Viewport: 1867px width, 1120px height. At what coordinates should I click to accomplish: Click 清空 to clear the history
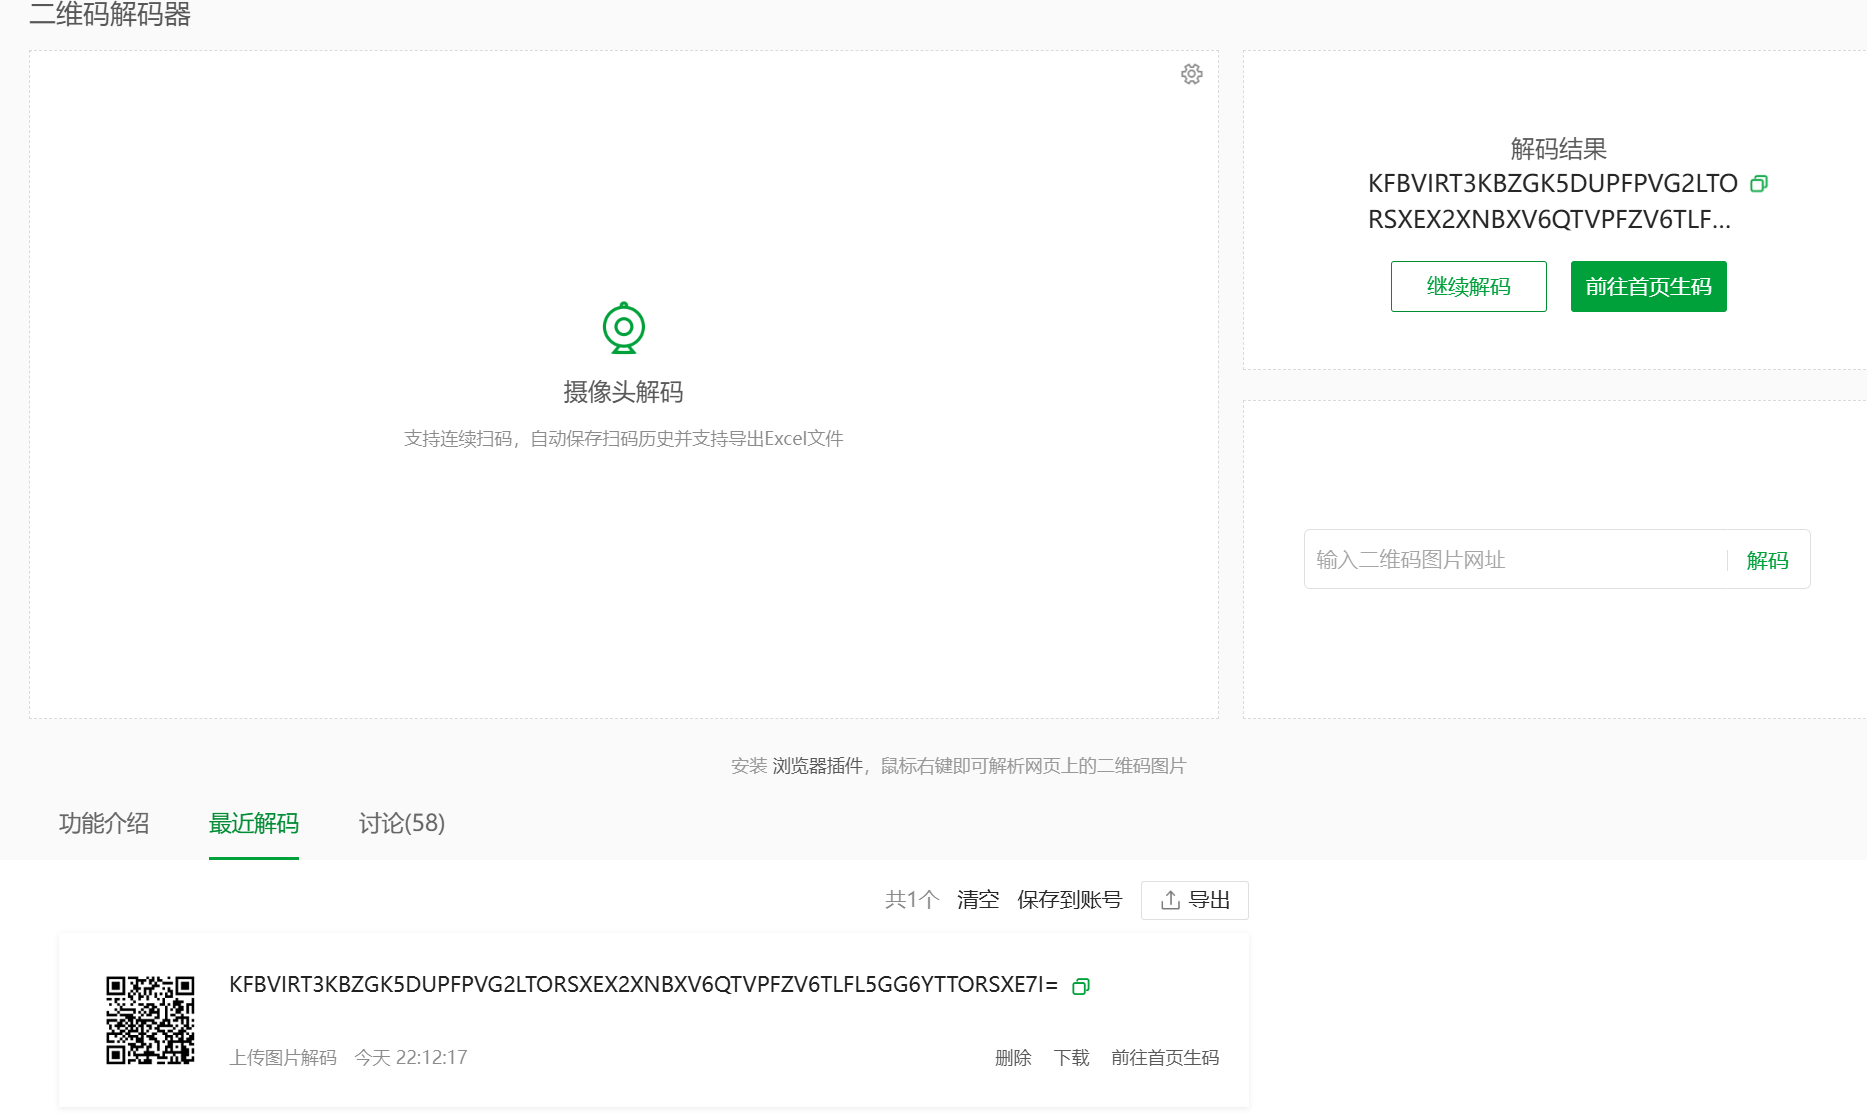(x=978, y=900)
